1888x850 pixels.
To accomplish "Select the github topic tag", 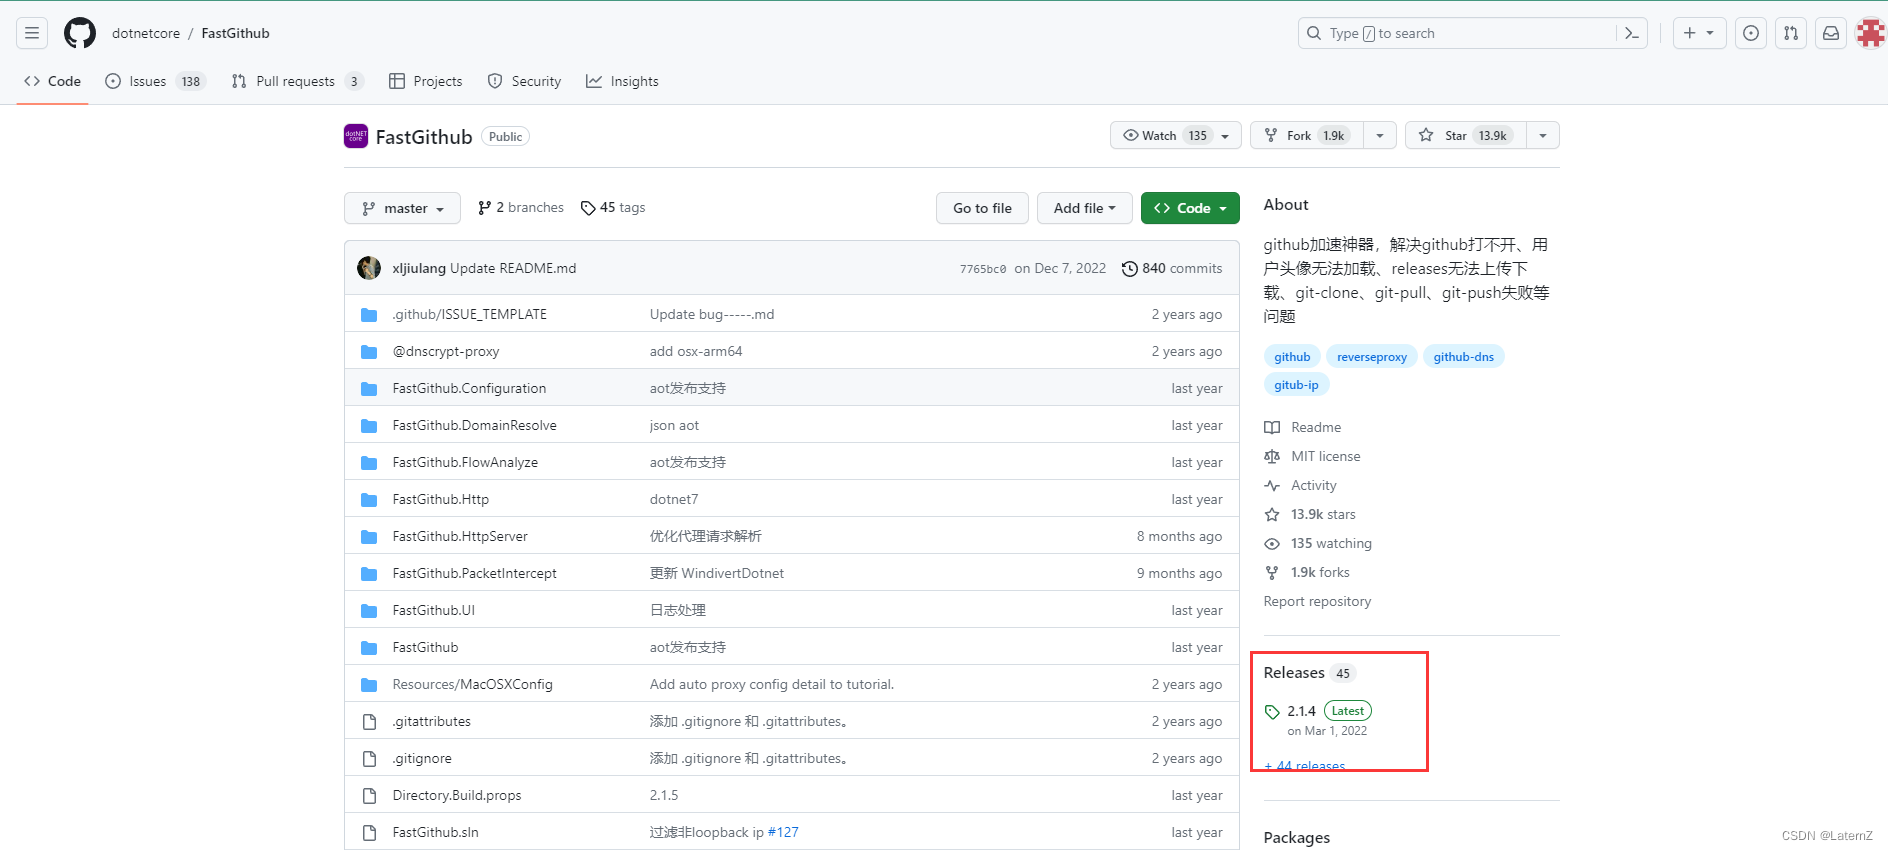I will pos(1292,357).
